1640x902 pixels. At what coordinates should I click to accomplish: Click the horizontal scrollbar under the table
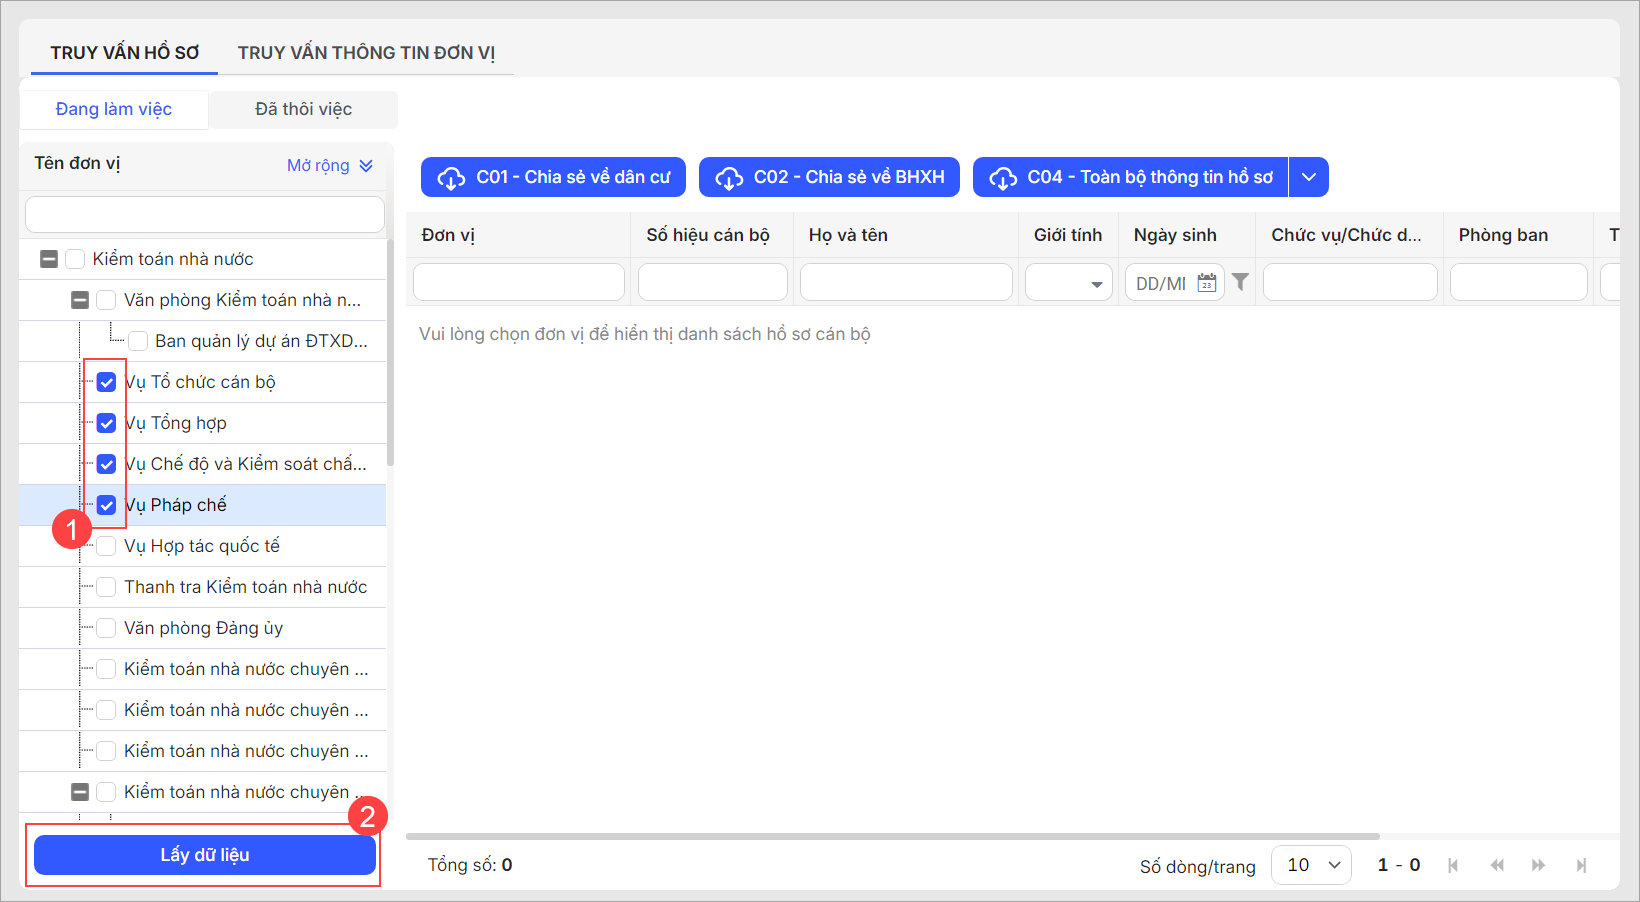[892, 836]
